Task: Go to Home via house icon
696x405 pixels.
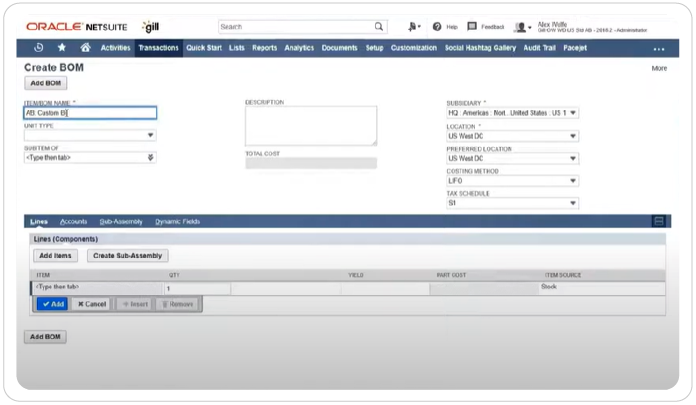Action: (85, 48)
